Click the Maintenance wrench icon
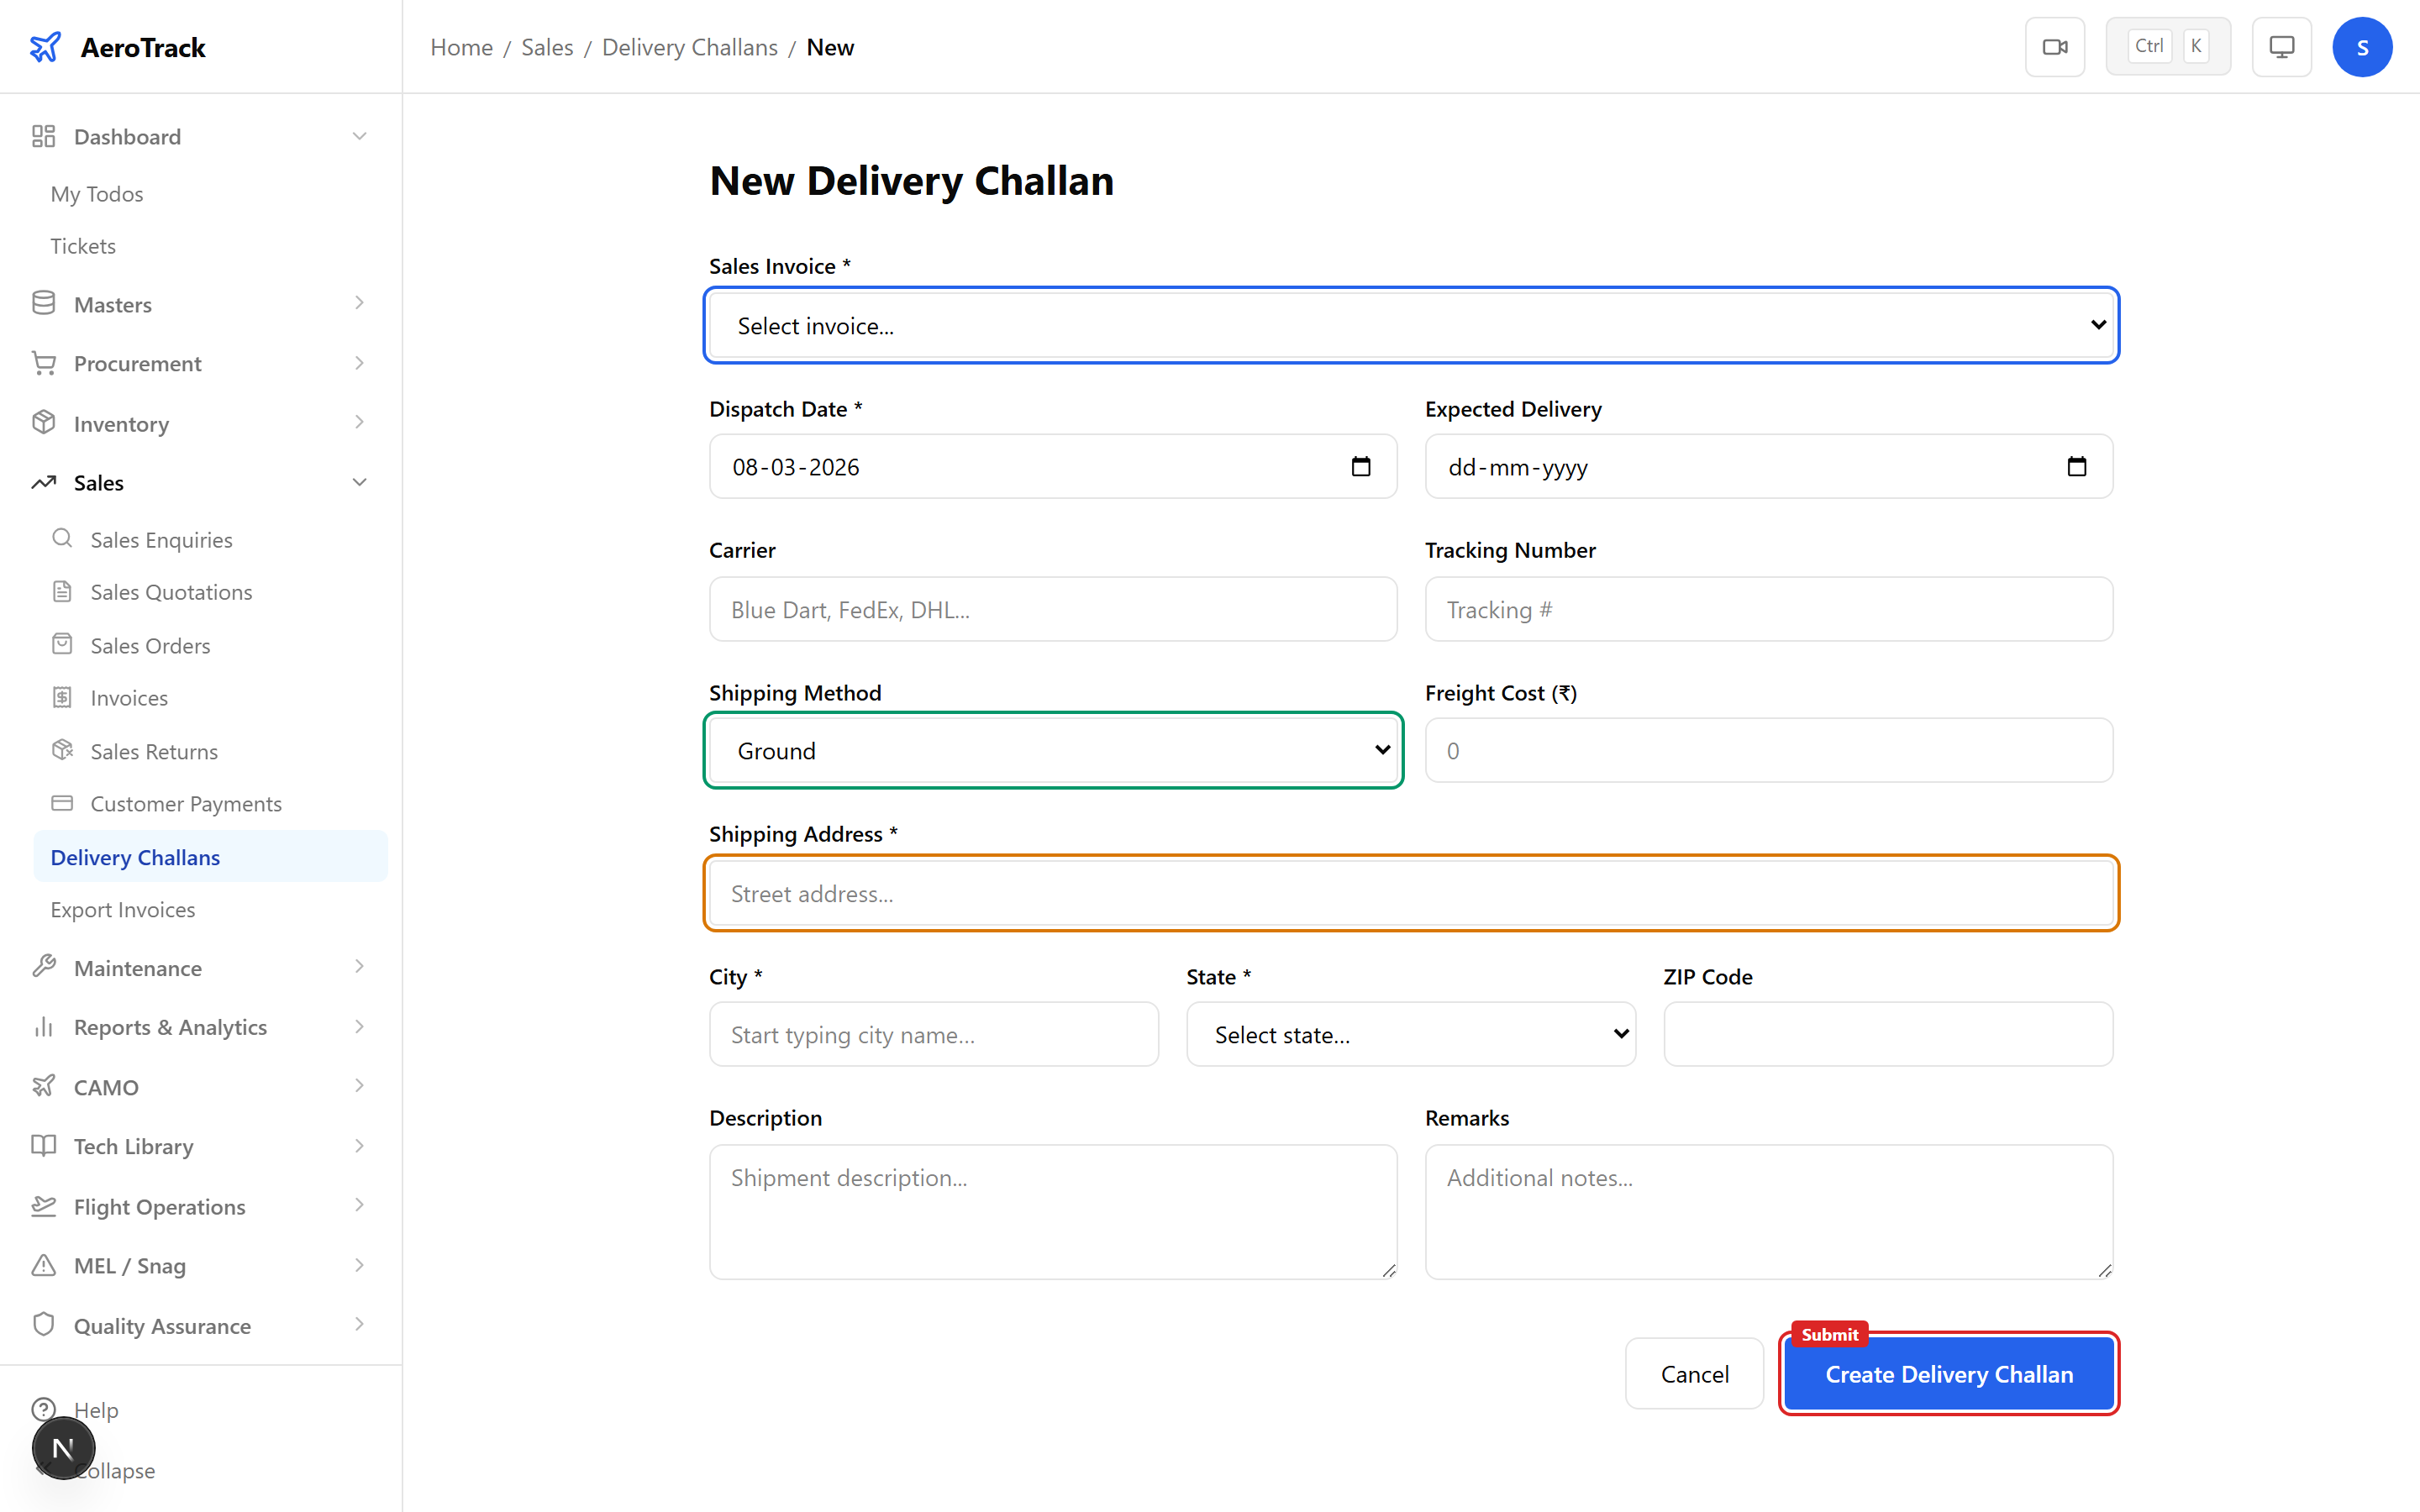This screenshot has width=2420, height=1512. [x=43, y=967]
